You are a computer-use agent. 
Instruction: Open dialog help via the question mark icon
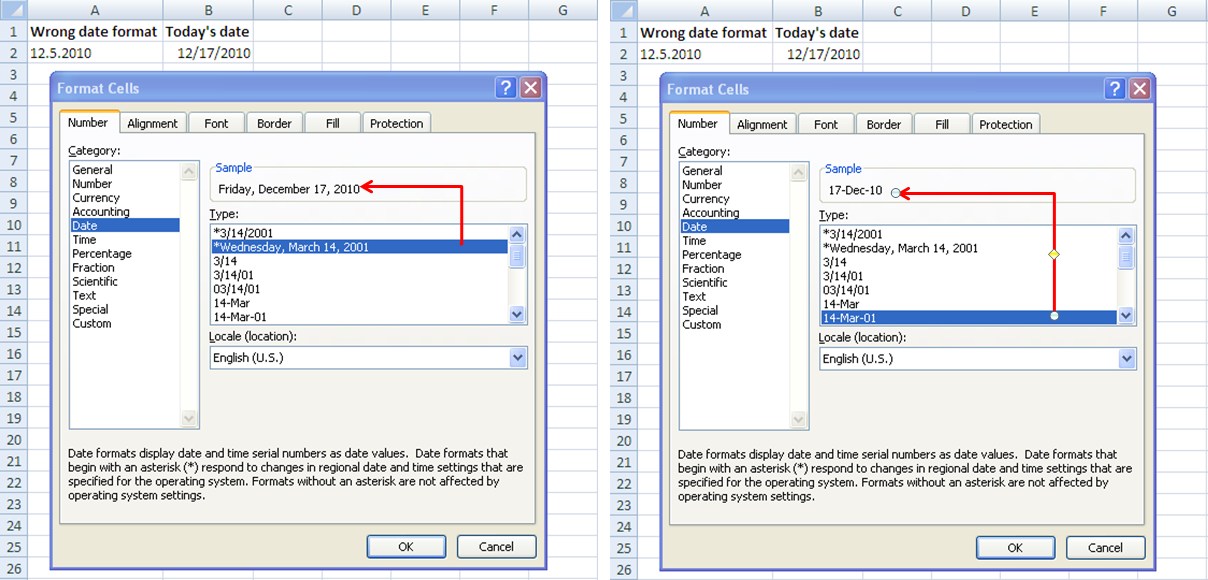pos(506,87)
